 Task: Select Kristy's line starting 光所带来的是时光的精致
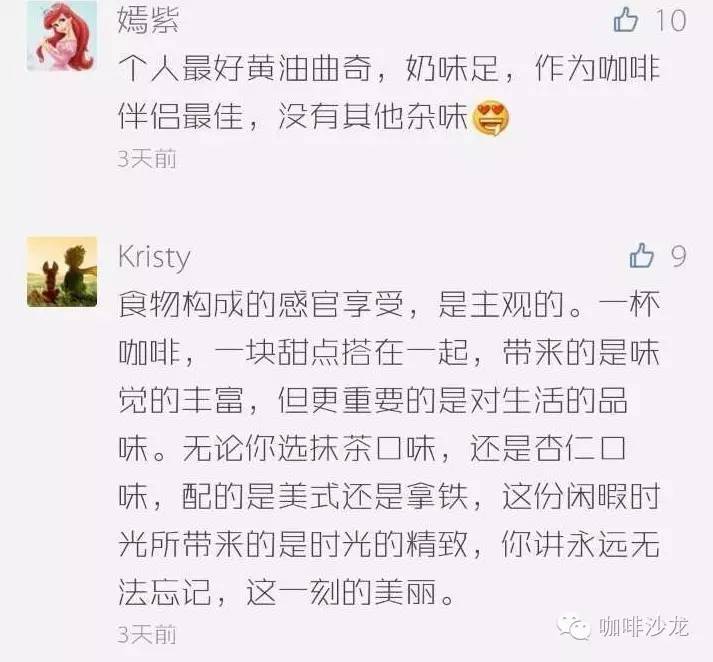pos(389,544)
